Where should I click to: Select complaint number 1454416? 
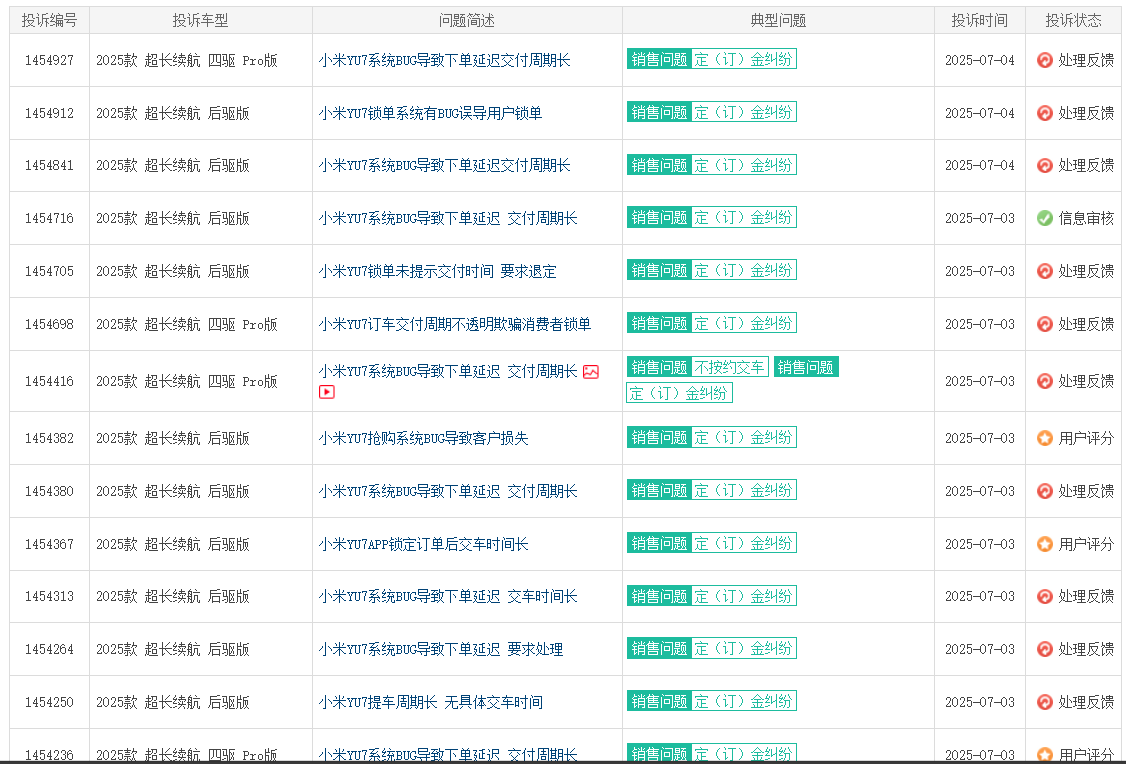pyautogui.click(x=50, y=381)
